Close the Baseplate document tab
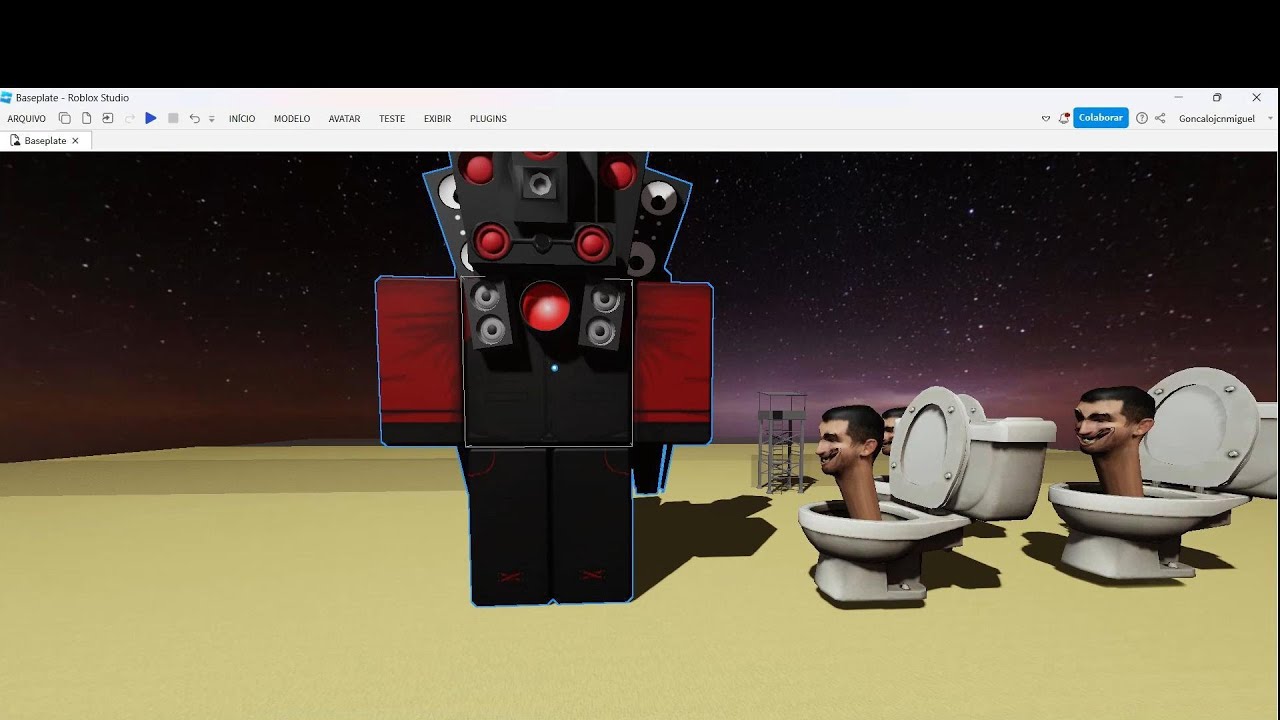This screenshot has width=1280, height=720. [x=75, y=141]
